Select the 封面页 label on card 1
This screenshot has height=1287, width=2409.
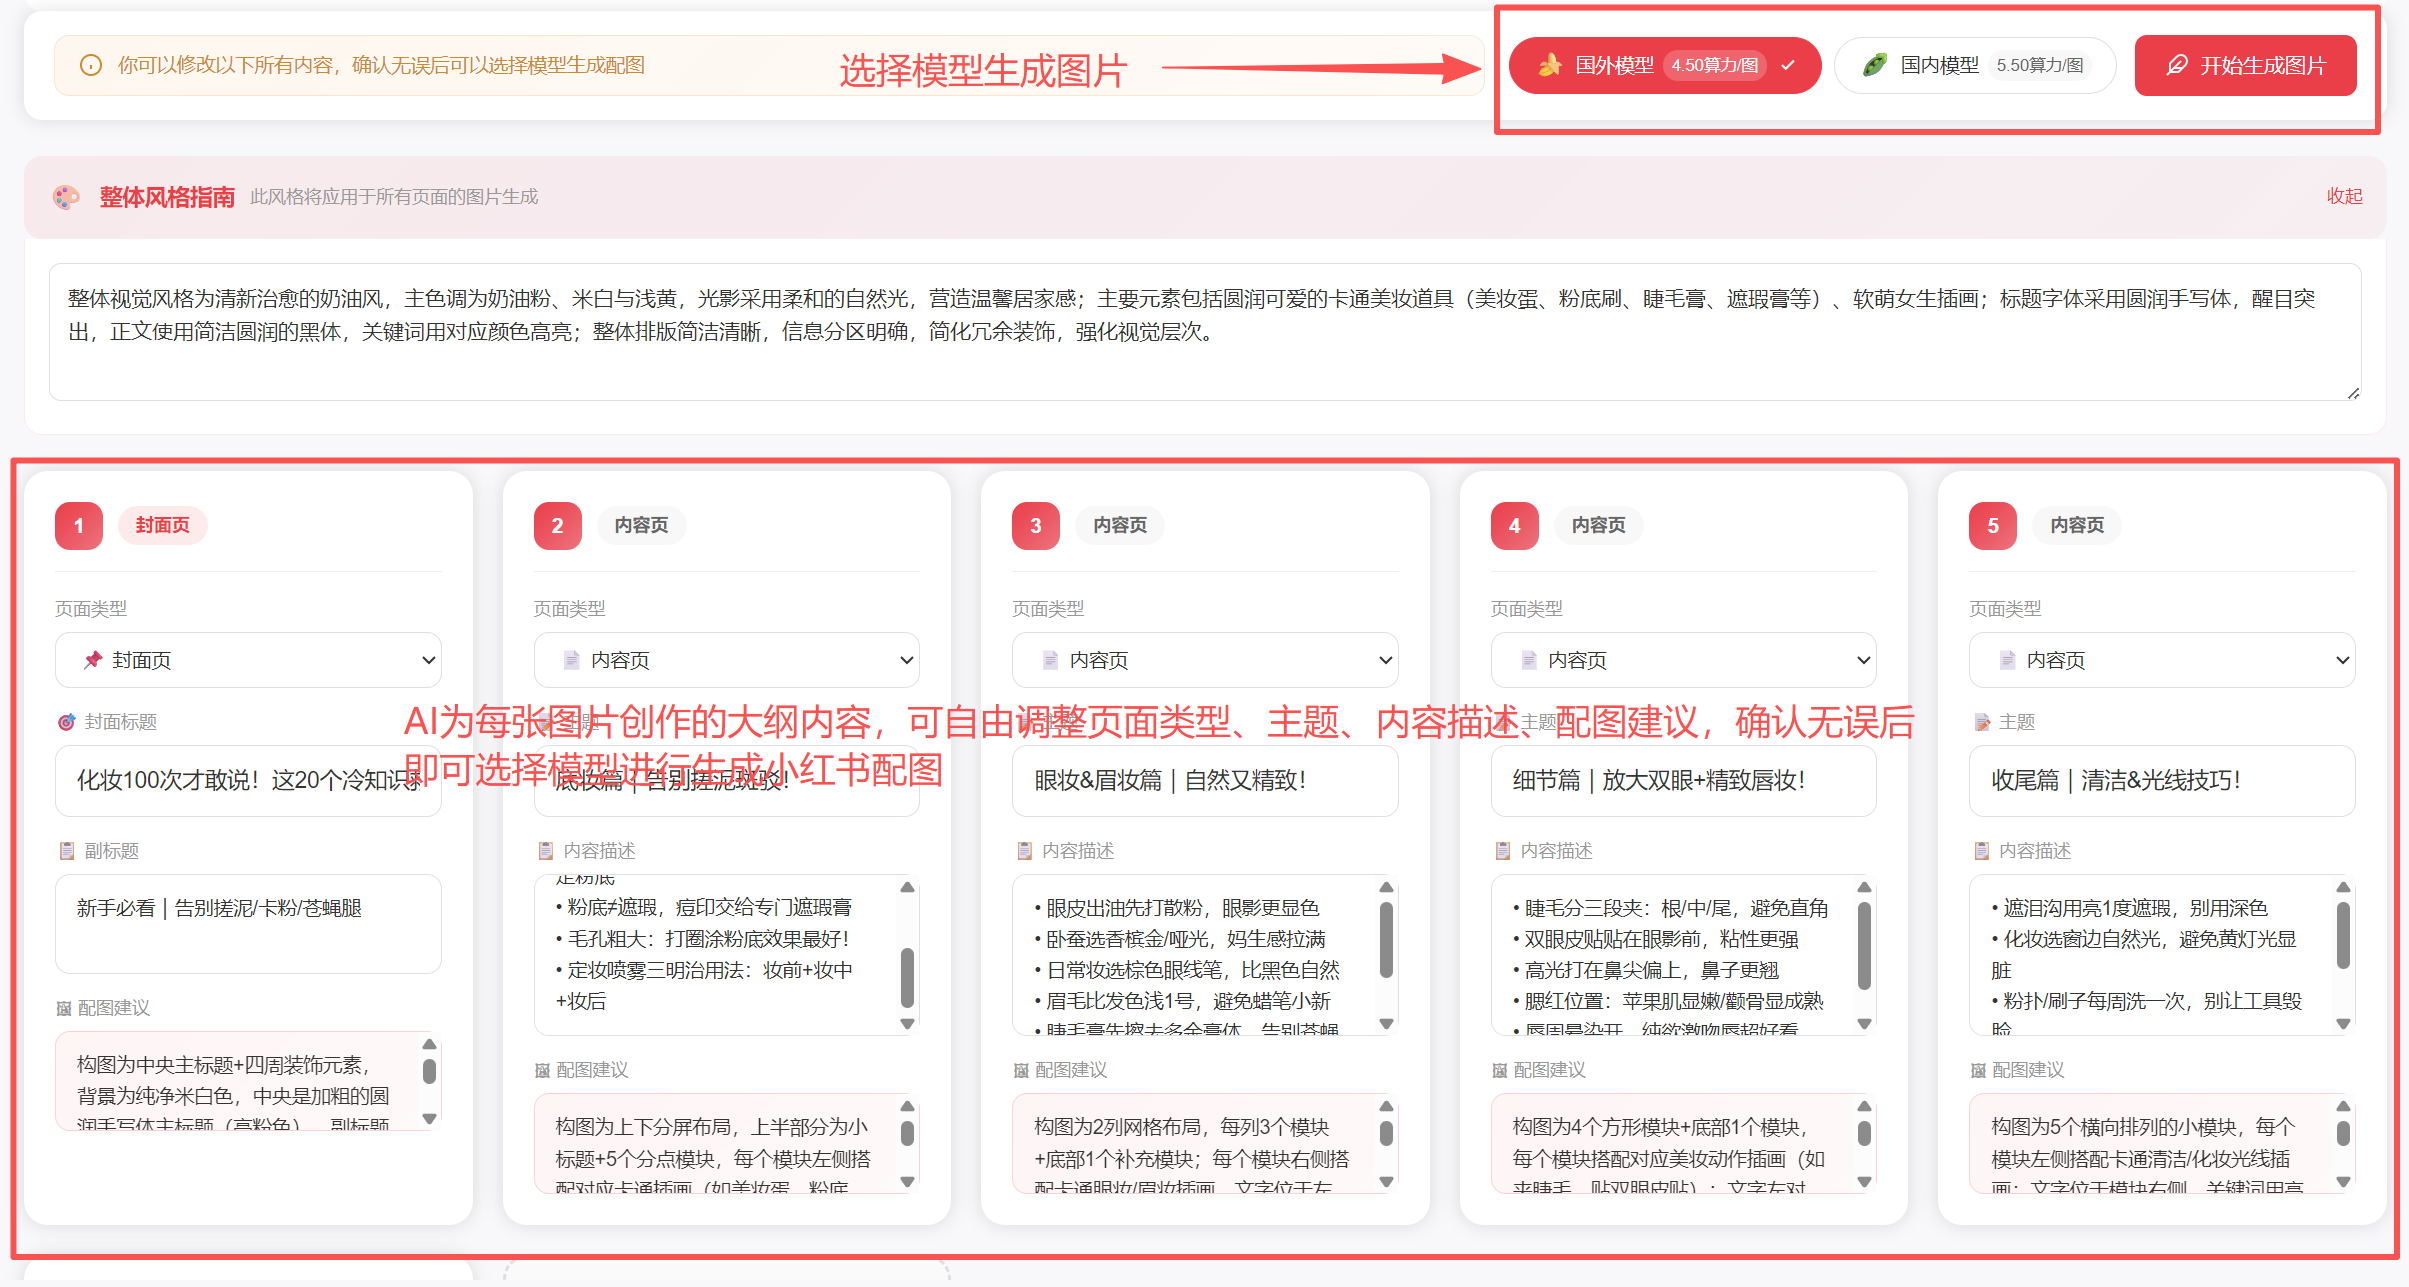point(162,525)
